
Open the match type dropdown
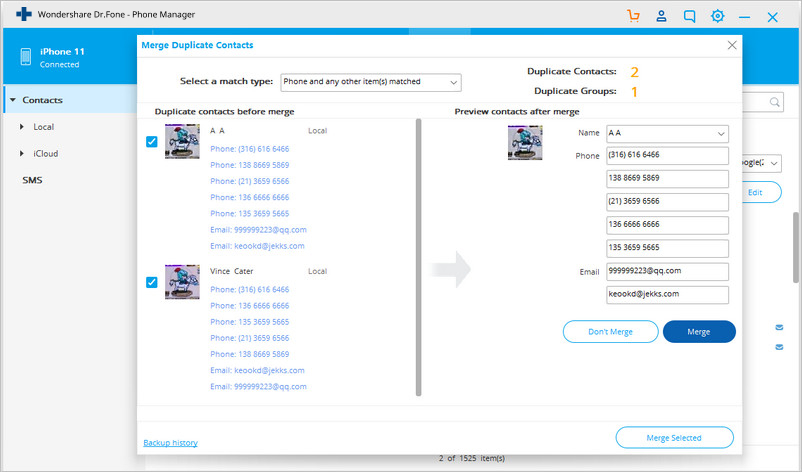pos(371,82)
